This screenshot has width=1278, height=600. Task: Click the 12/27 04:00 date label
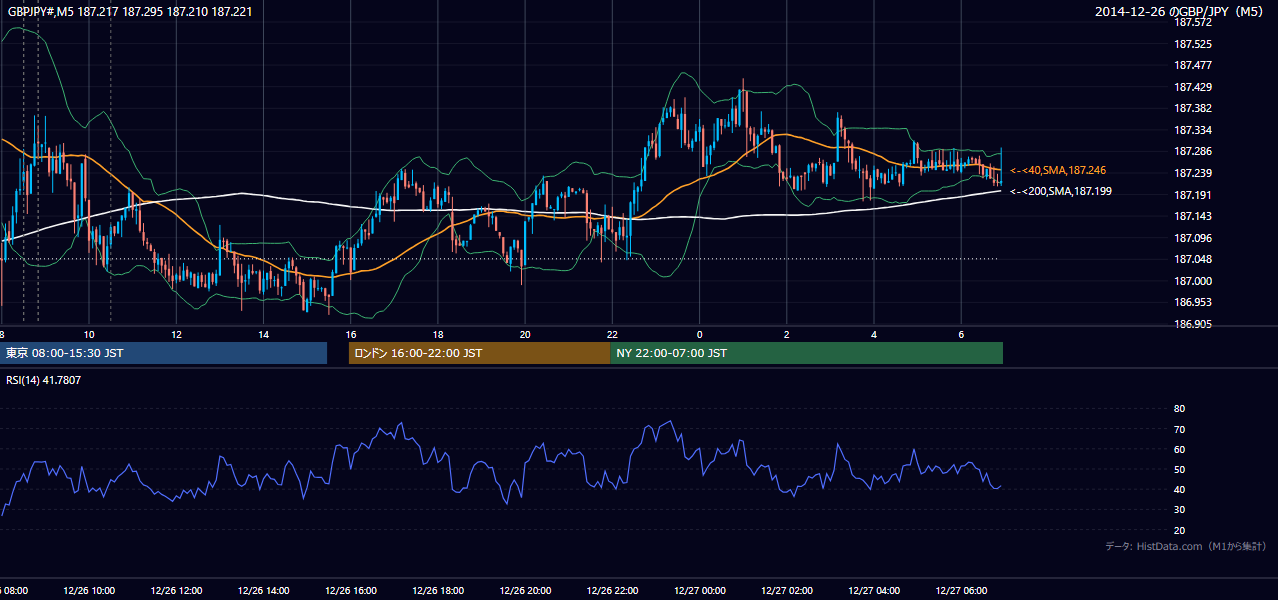click(874, 591)
